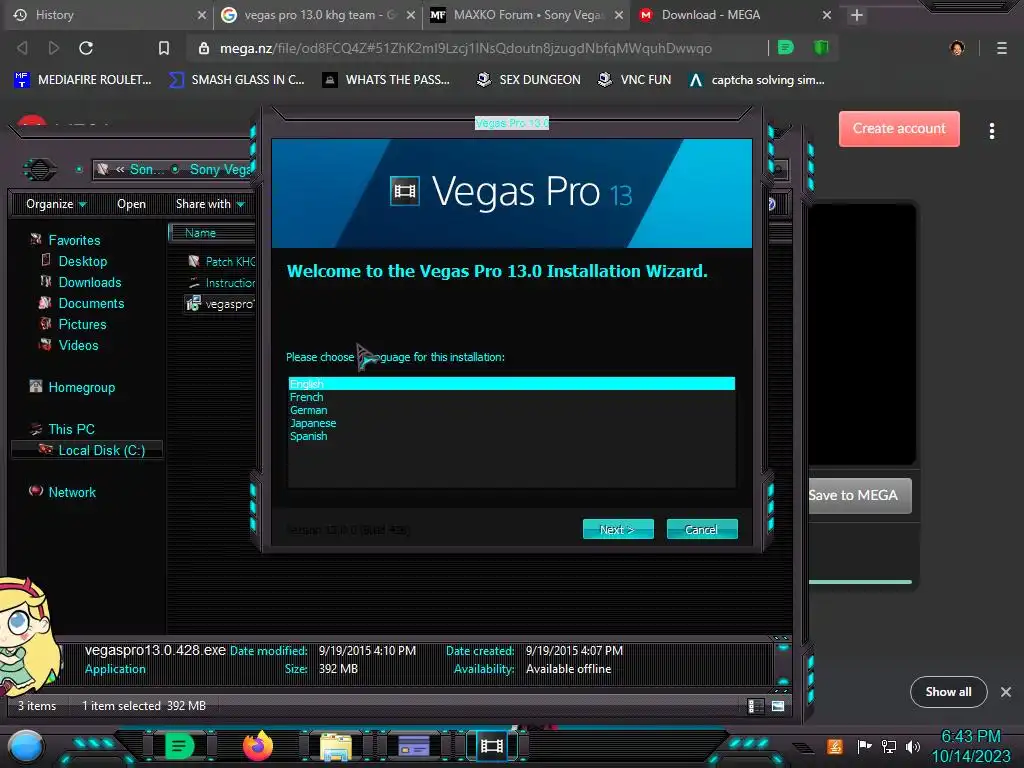The width and height of the screenshot is (1024, 768).
Task: Bookmark this page using the bookmark icon
Action: [x=164, y=48]
